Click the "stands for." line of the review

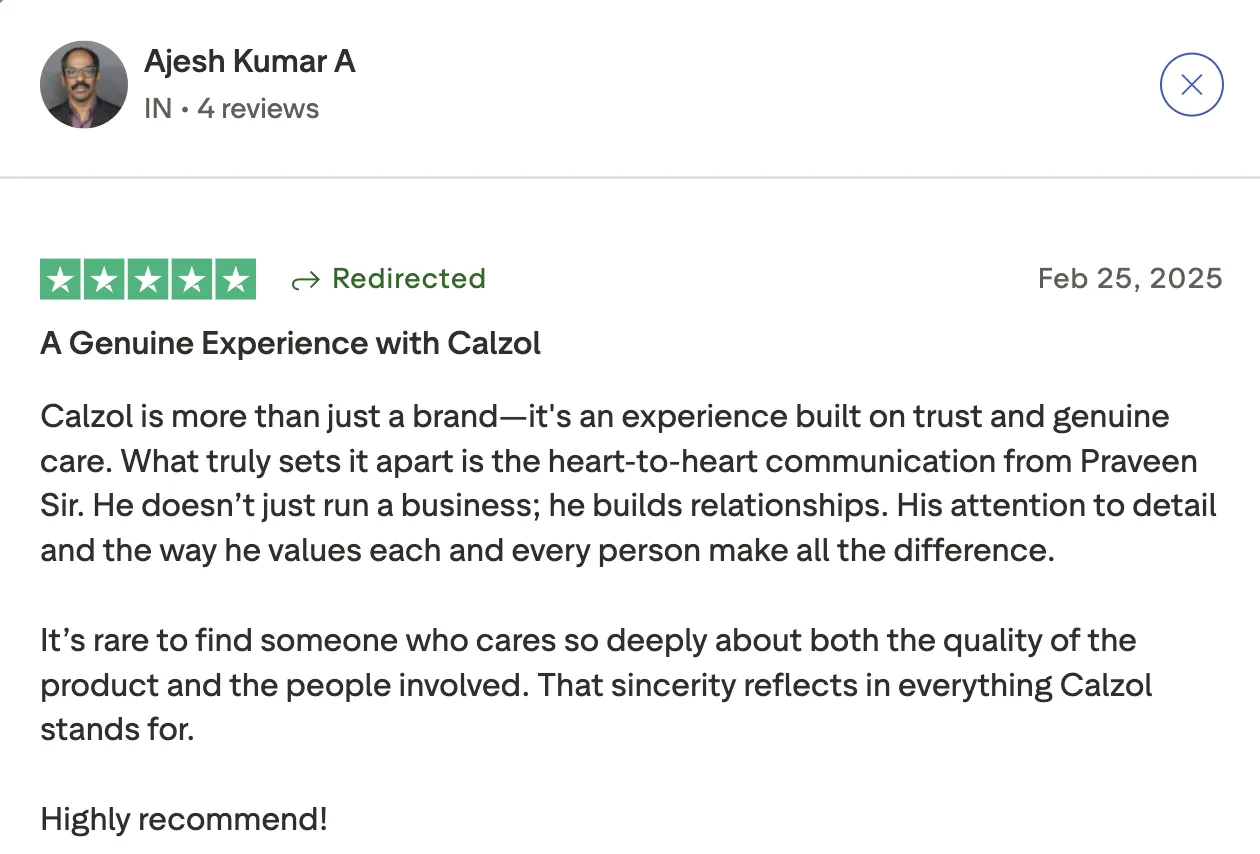pos(116,729)
